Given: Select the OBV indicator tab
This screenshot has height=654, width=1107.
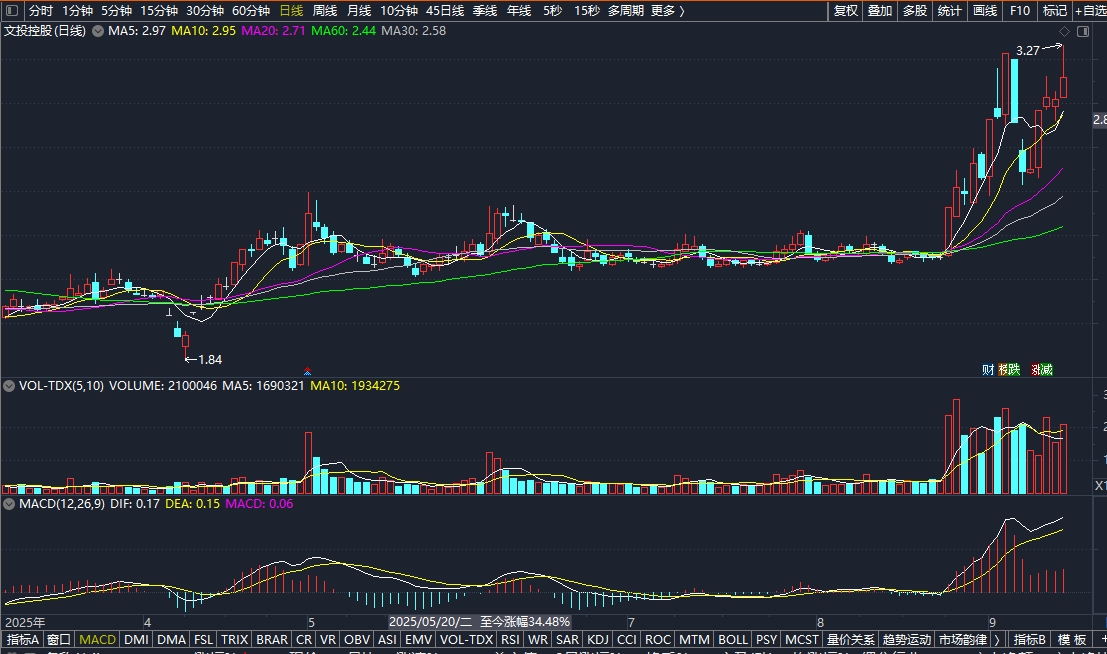Looking at the screenshot, I should click(x=357, y=639).
